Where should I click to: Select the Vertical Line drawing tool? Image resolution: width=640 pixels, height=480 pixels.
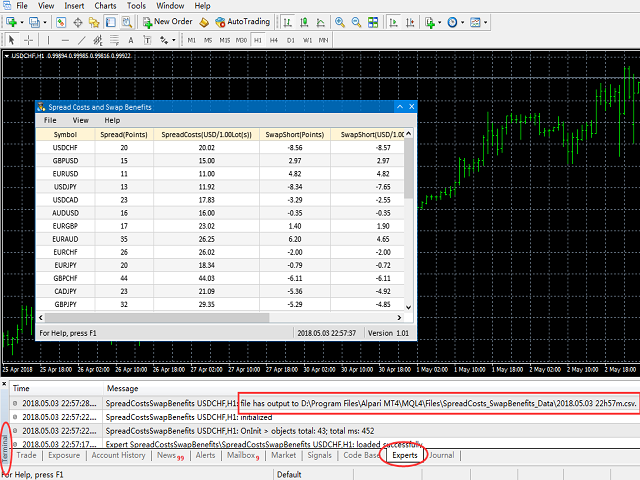tap(48, 40)
